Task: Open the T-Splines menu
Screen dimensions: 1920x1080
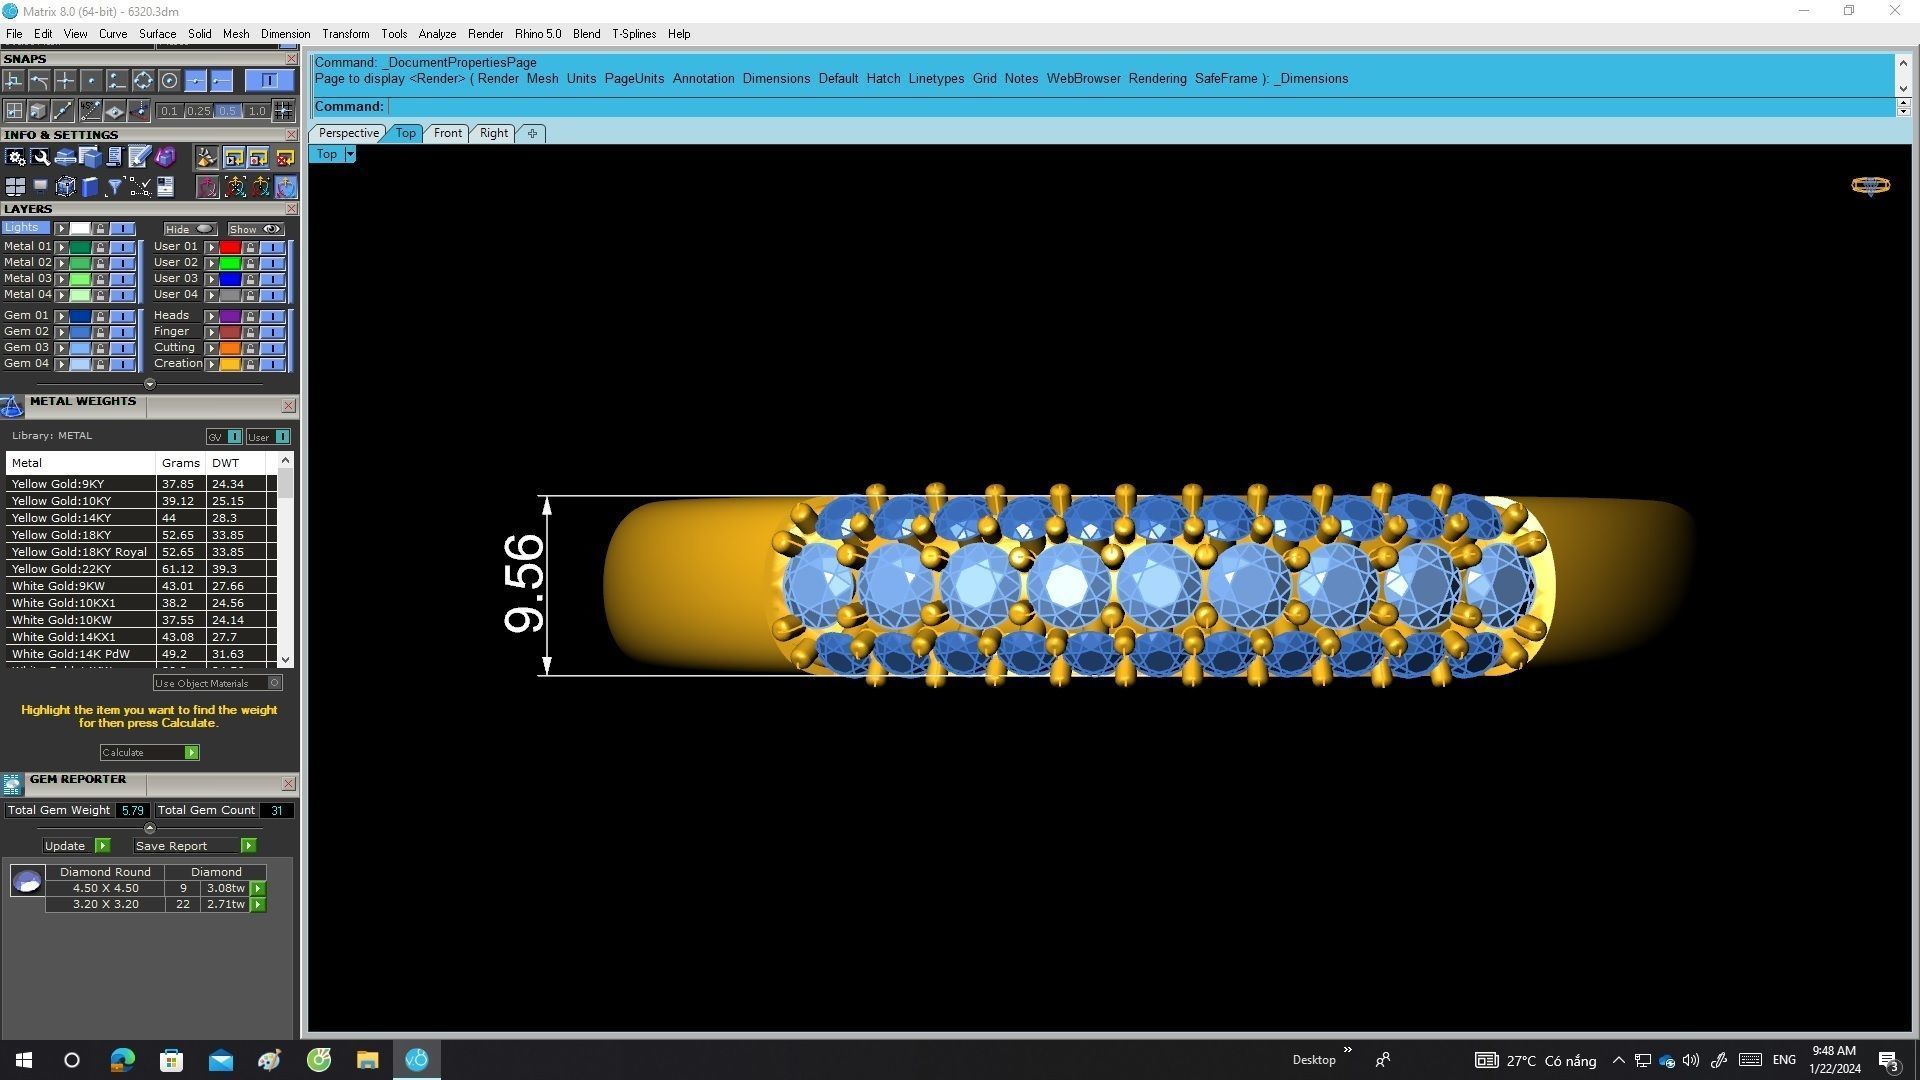Action: [x=633, y=34]
